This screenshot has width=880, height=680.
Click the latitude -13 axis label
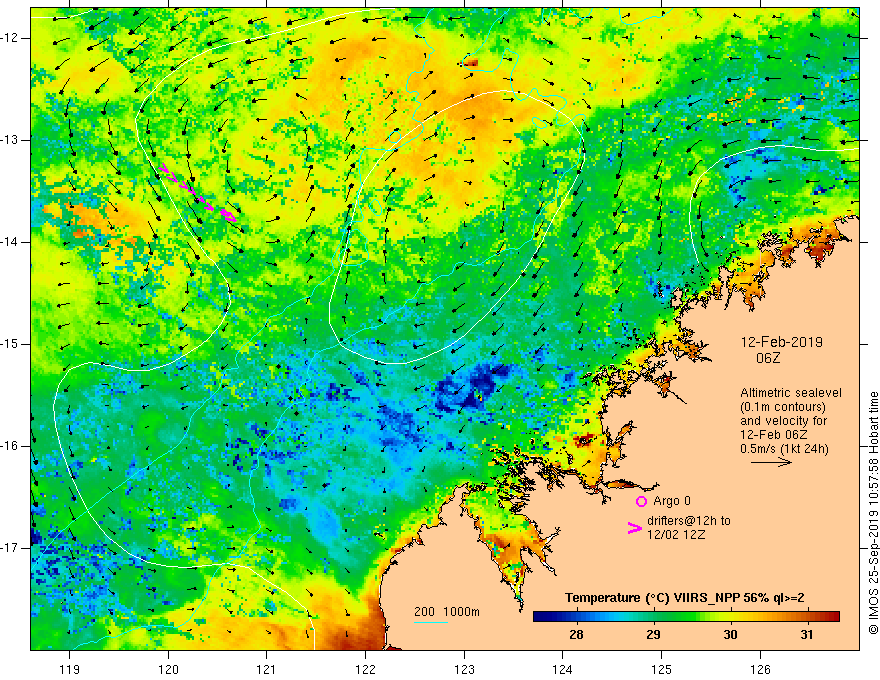(x=10, y=140)
